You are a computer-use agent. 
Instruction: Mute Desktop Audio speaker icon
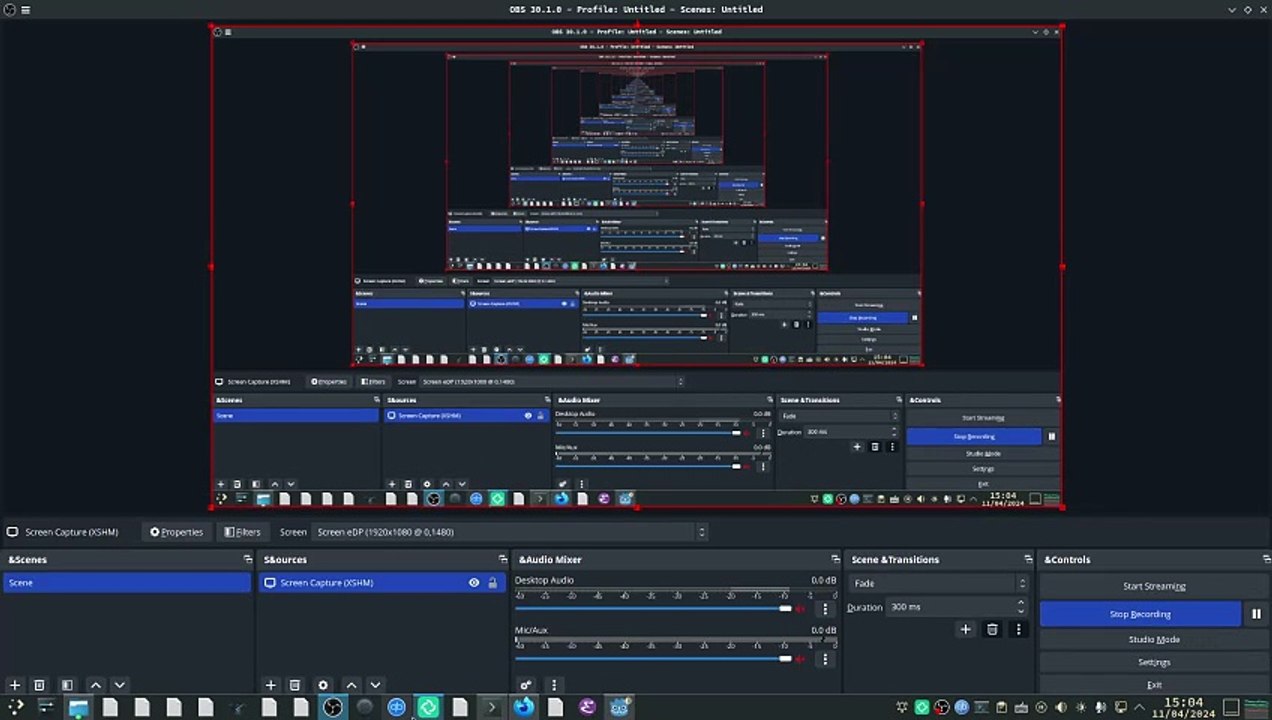point(800,608)
